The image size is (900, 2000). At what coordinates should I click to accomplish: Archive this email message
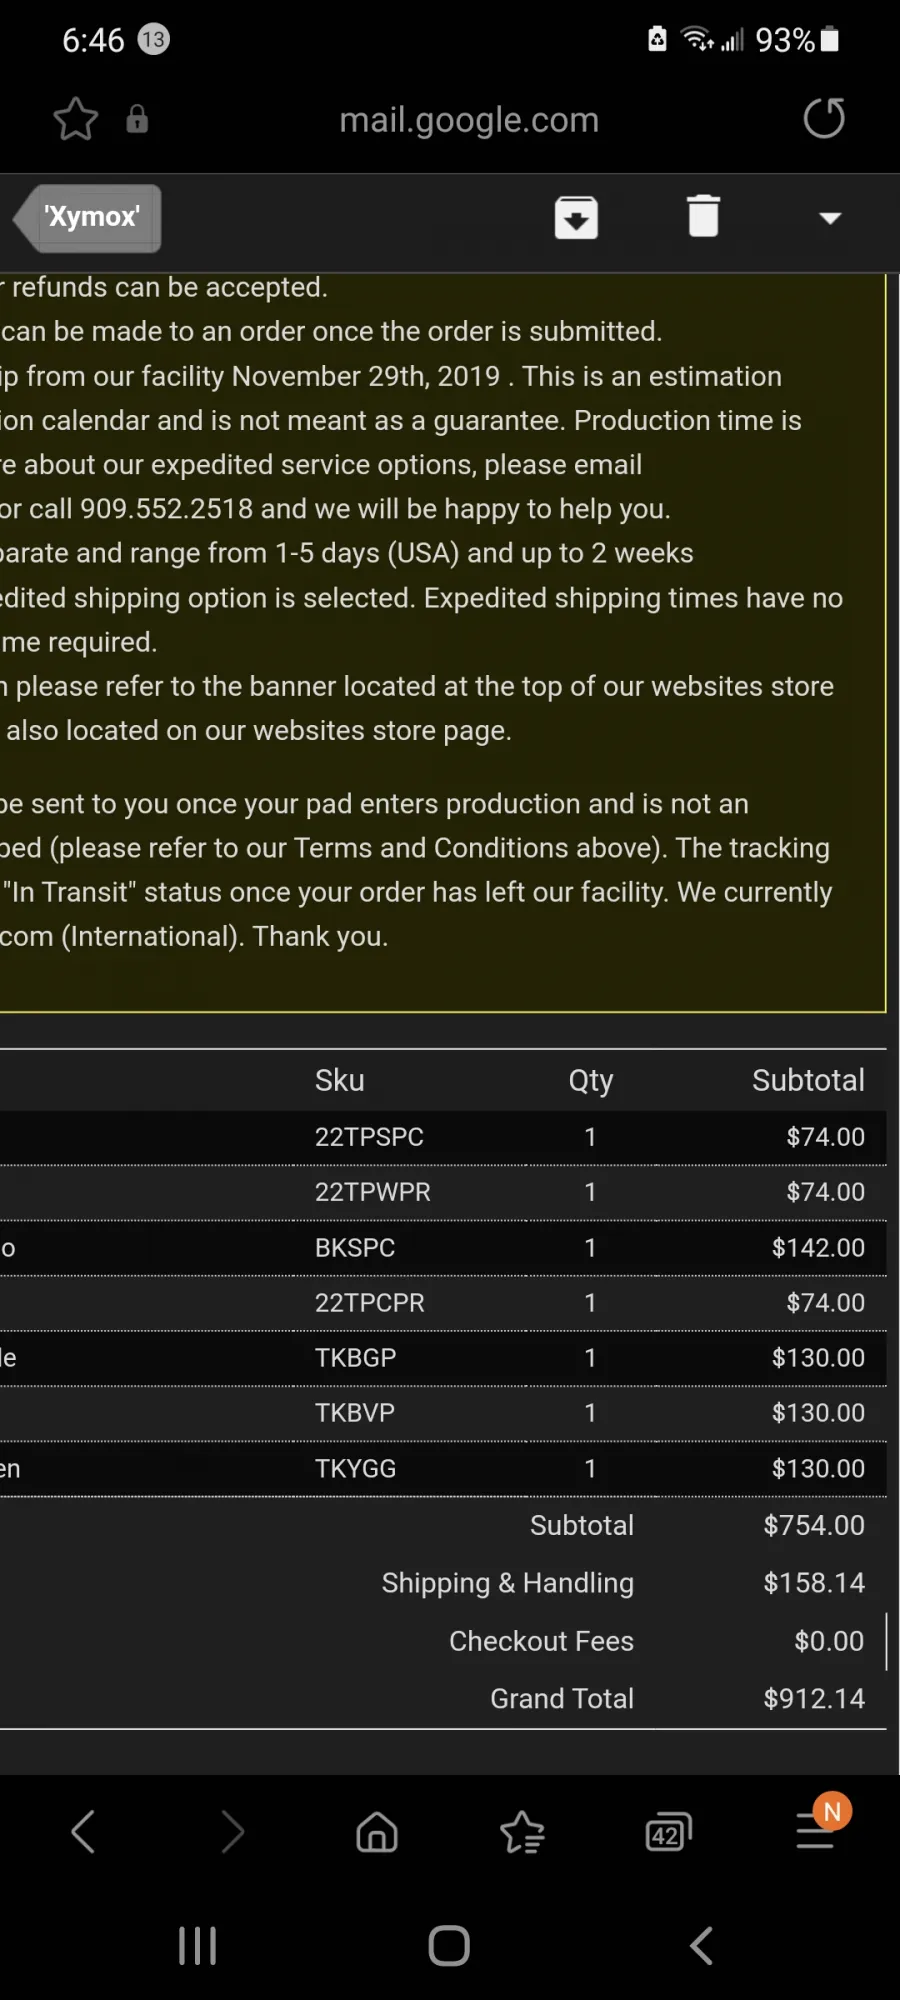576,217
